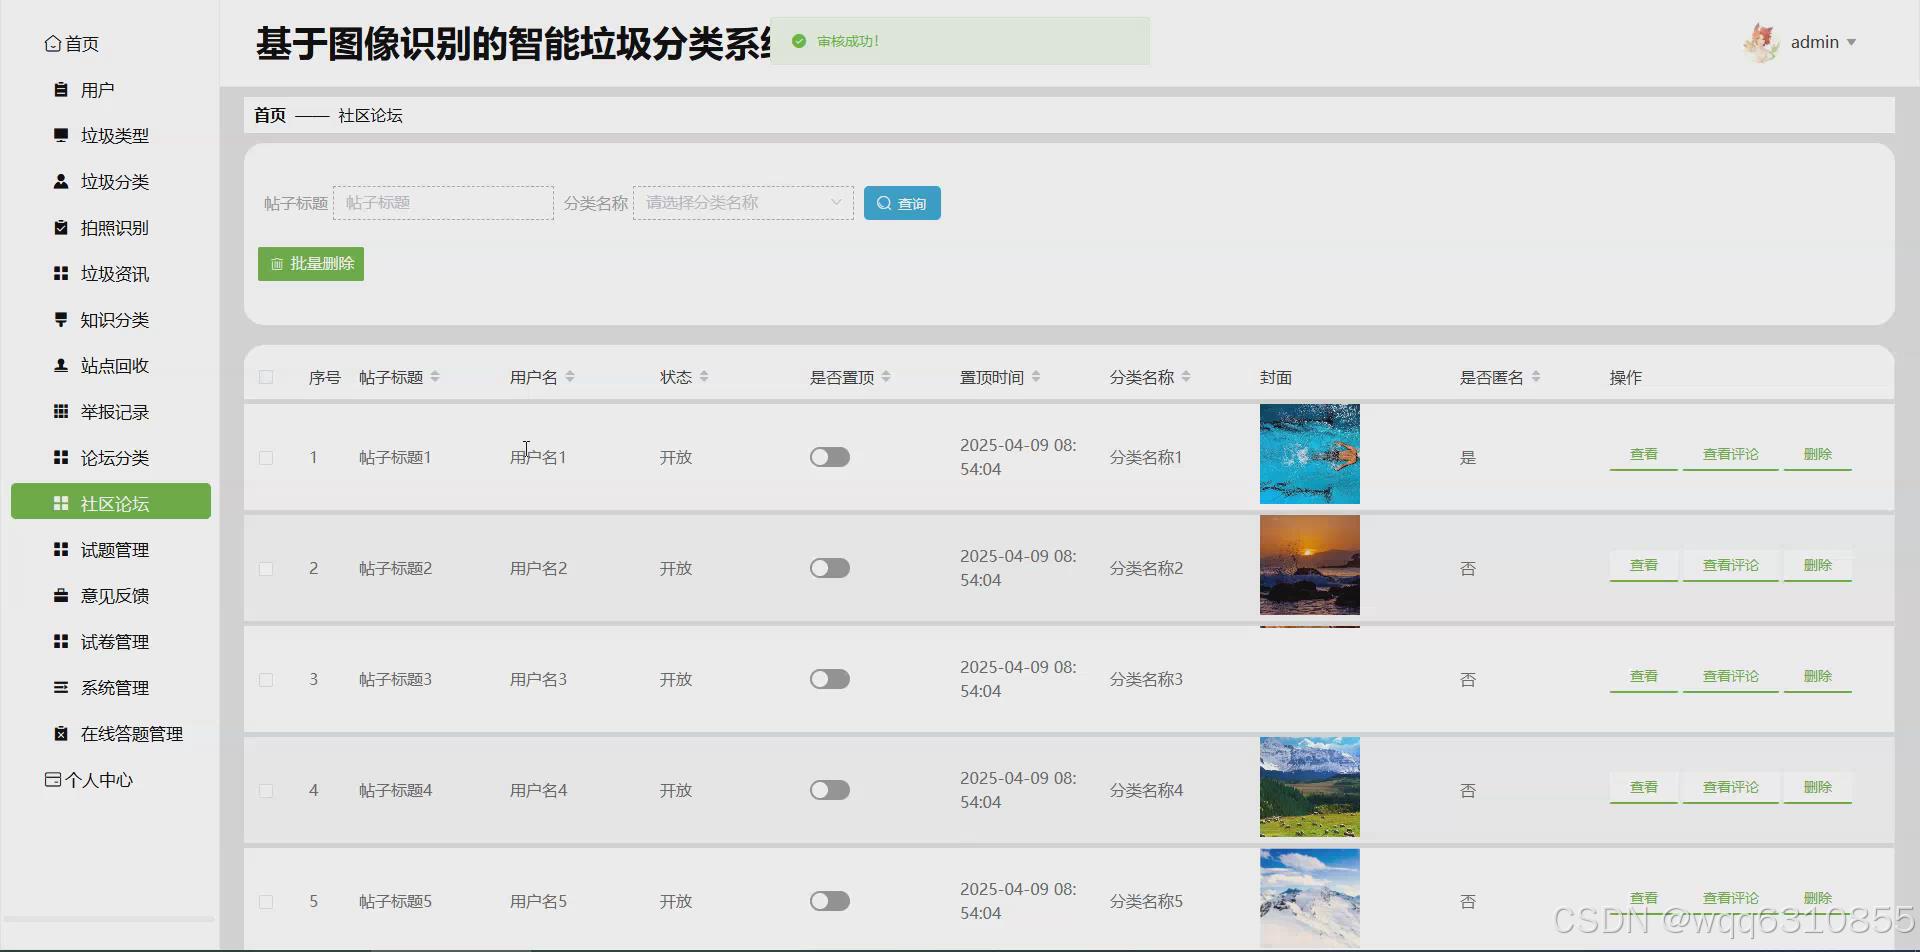
Task: Click 删除 for 帖子标题3
Action: [x=1818, y=677]
